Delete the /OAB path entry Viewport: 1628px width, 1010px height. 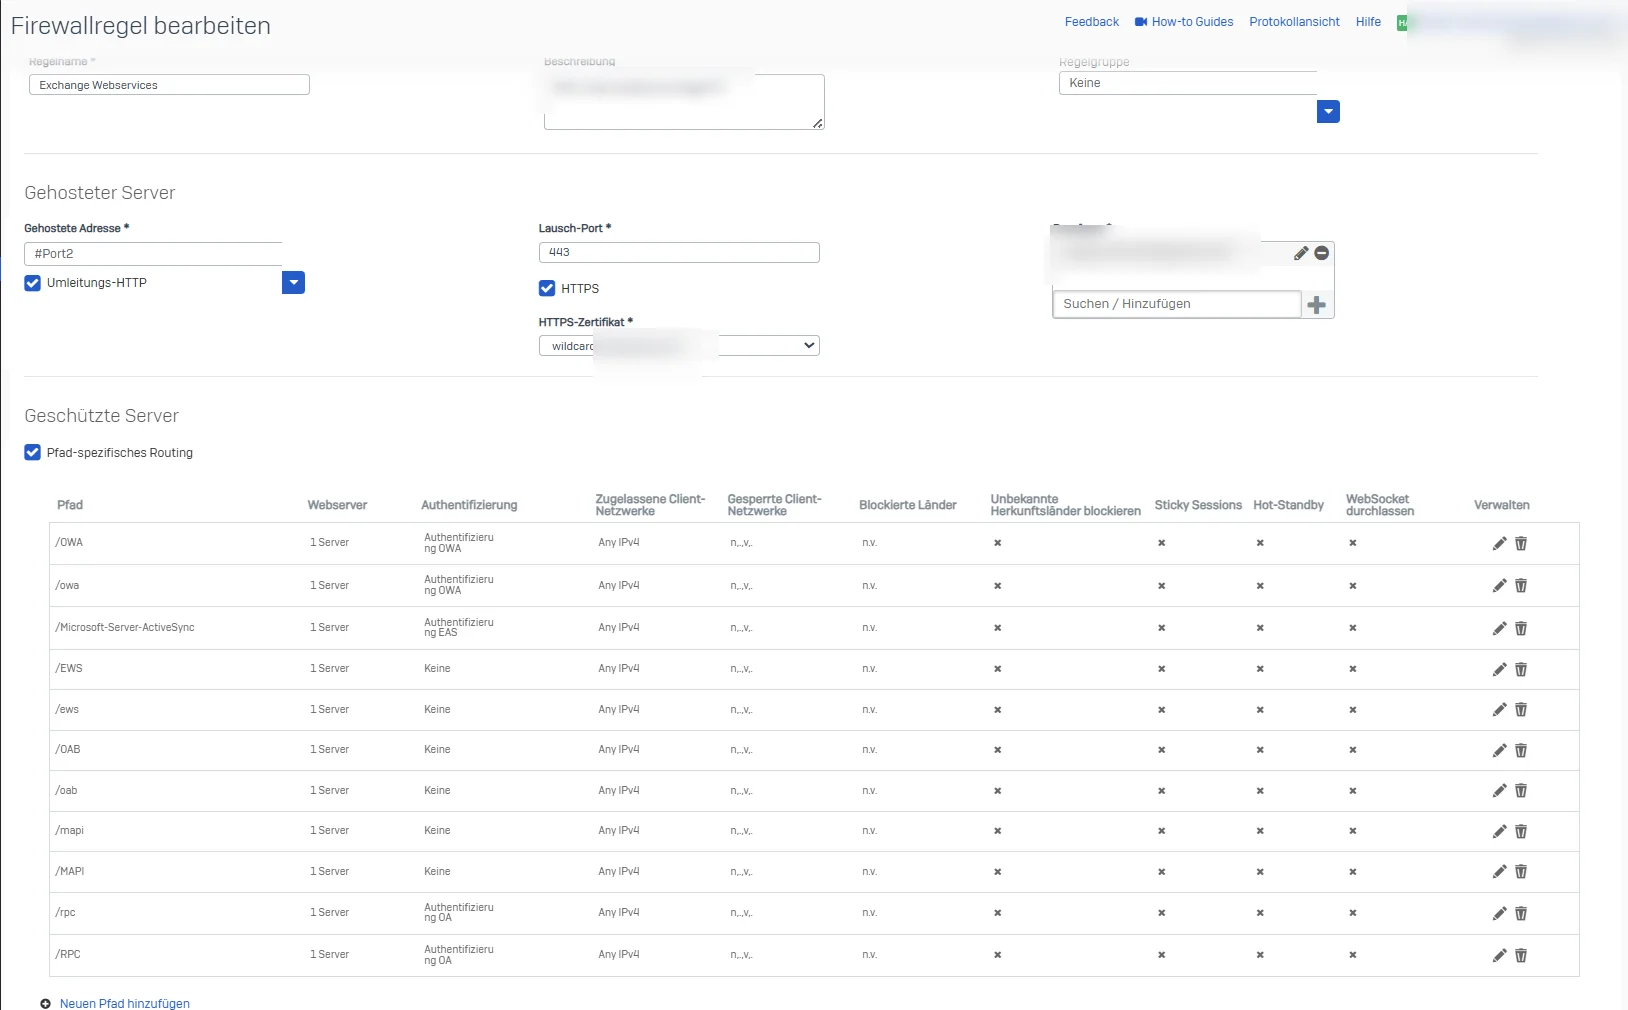tap(1521, 750)
